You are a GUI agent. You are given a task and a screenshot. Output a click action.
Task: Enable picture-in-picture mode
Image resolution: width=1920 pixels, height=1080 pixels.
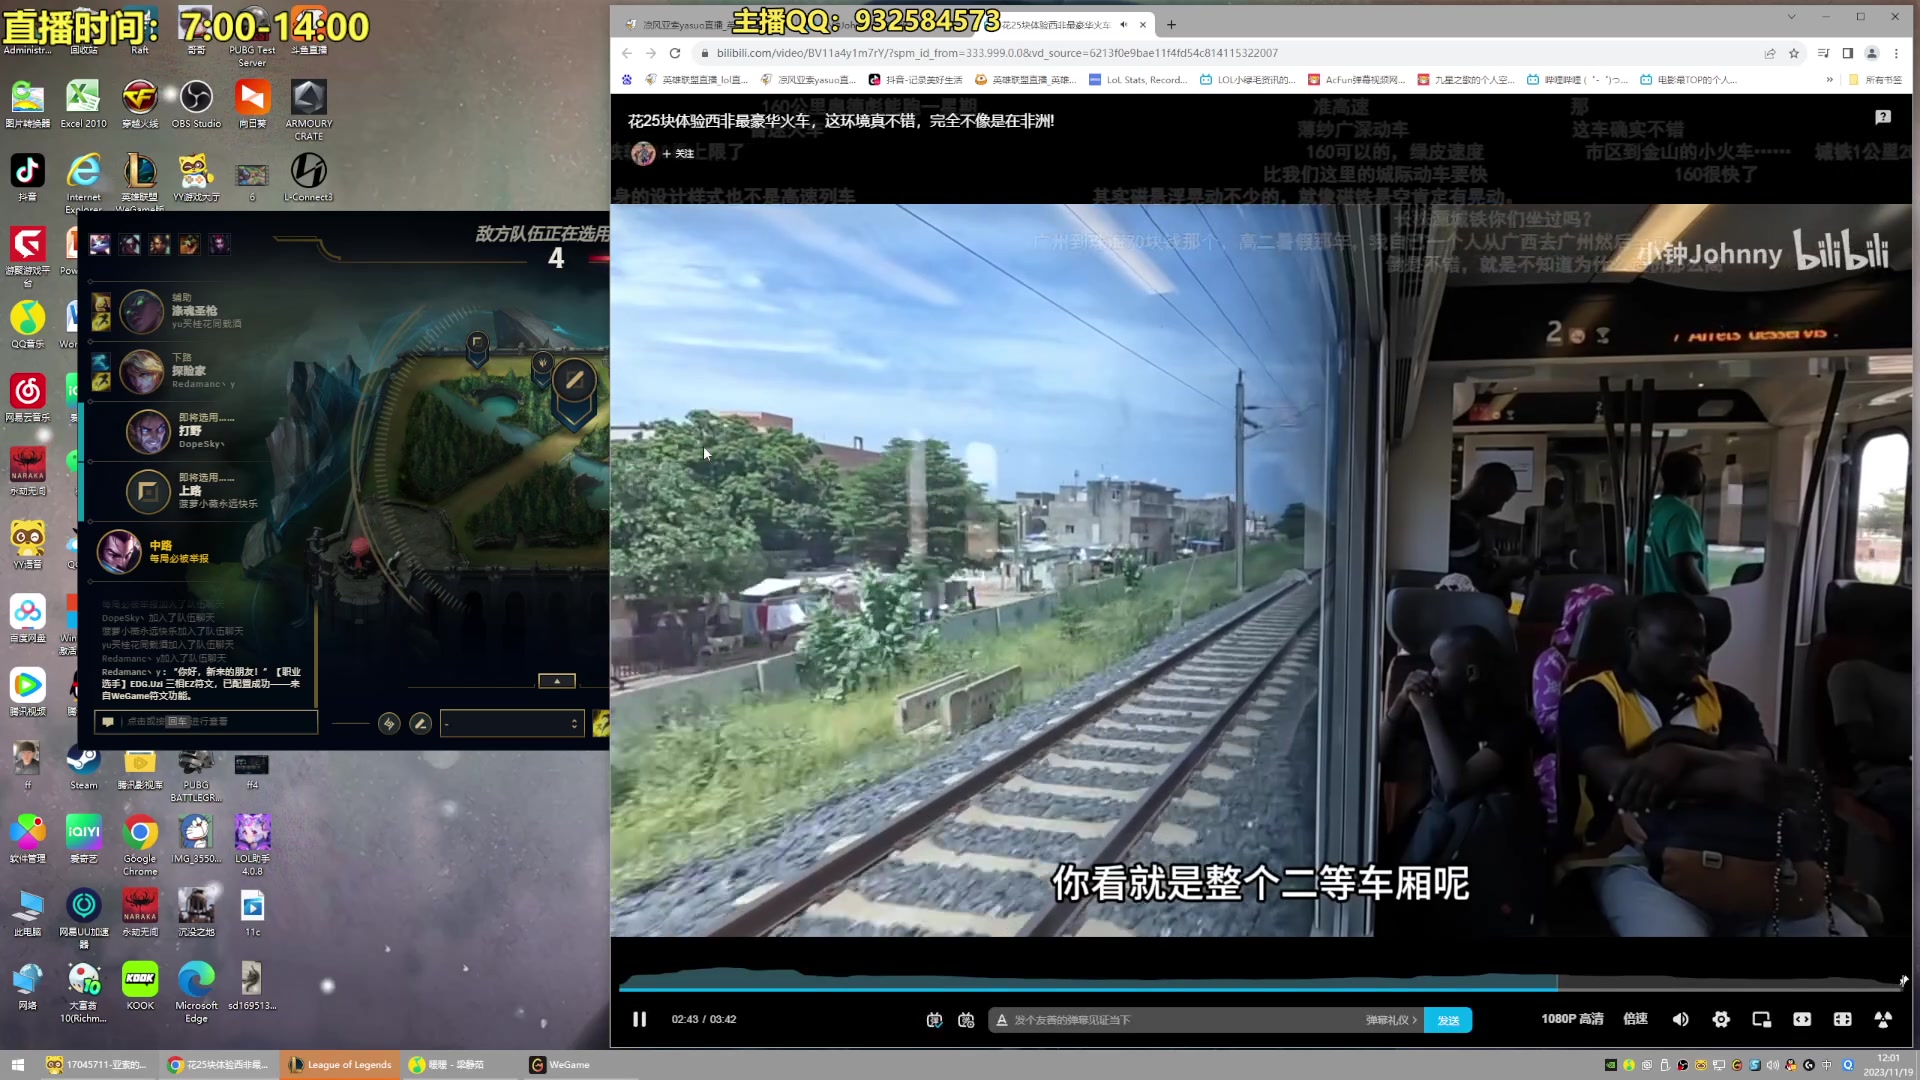click(x=1762, y=1019)
